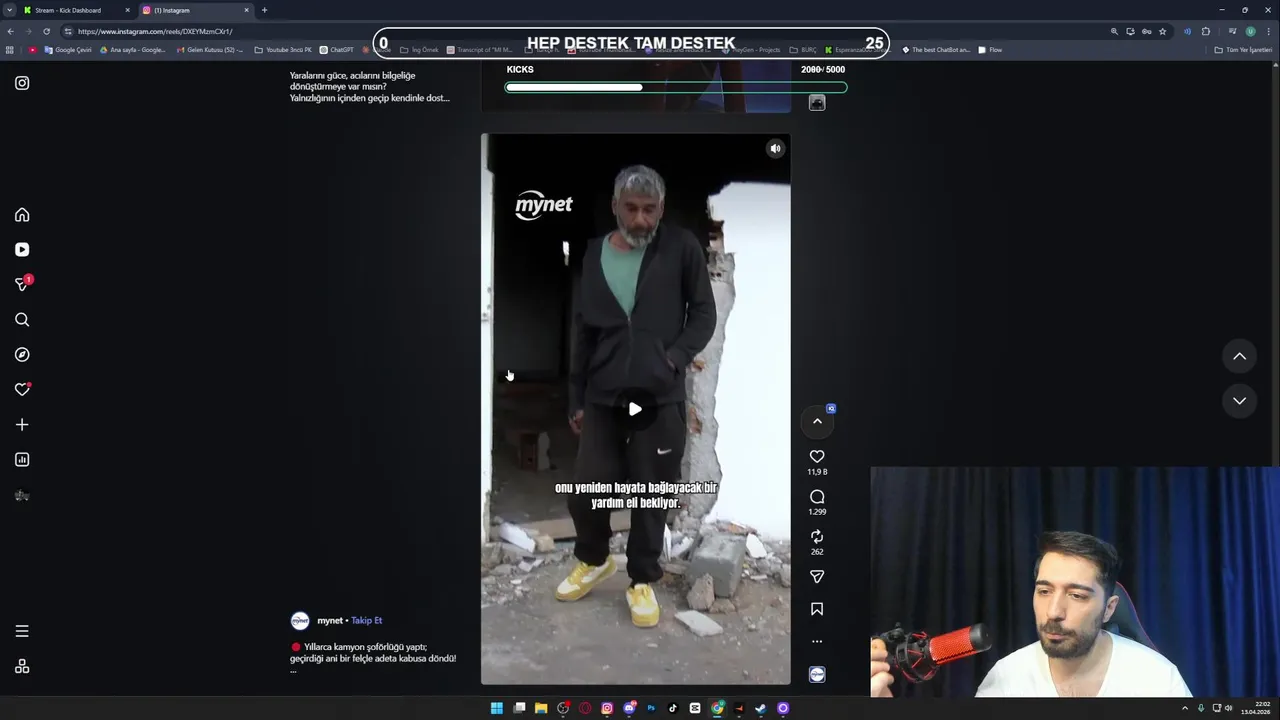The image size is (1280, 720).
Task: Play the paused reel video
Action: (635, 409)
